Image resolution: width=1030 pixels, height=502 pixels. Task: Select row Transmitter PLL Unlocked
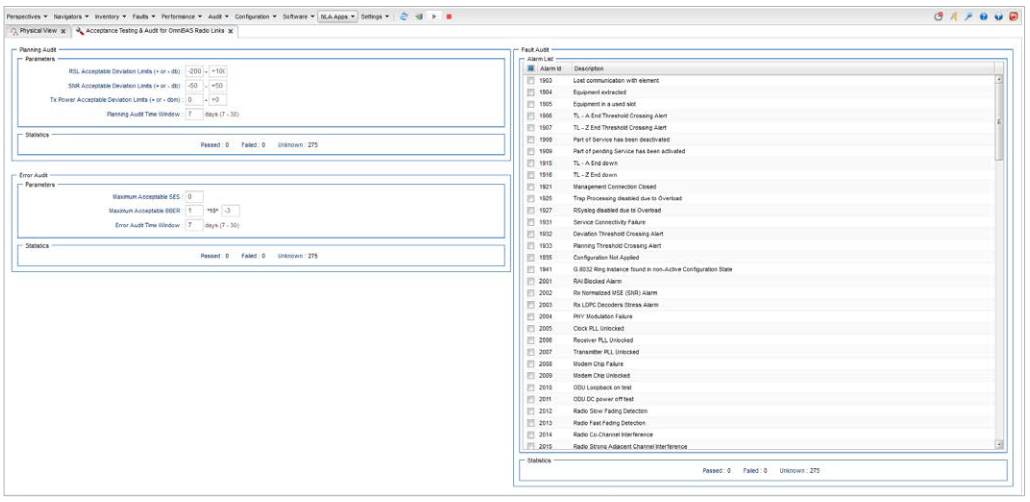click(x=760, y=352)
